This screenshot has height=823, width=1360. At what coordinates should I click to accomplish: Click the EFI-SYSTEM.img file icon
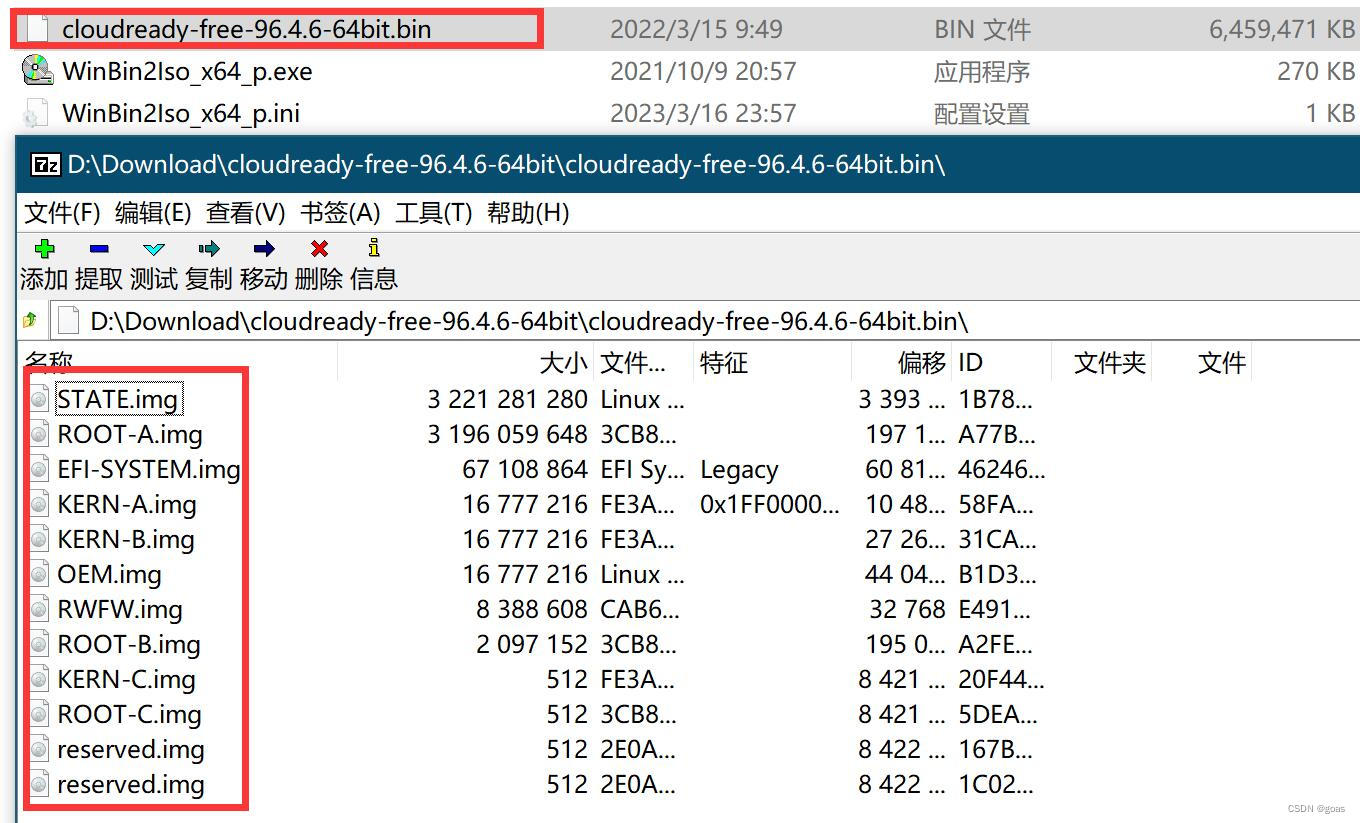[x=39, y=469]
